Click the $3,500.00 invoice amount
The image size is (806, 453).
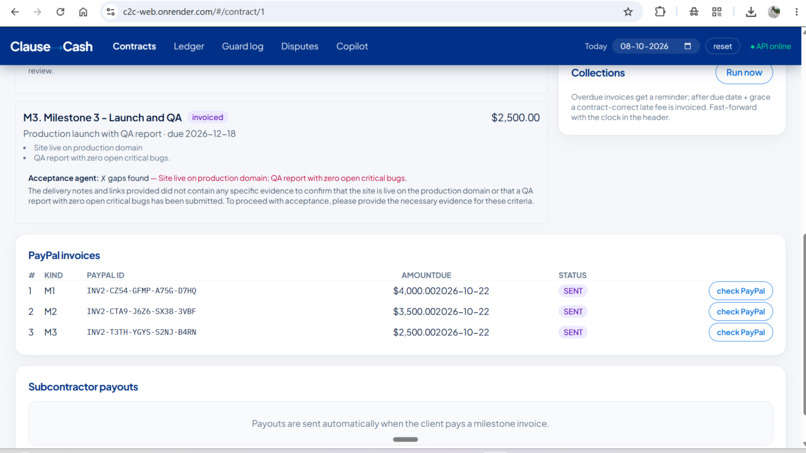point(415,312)
